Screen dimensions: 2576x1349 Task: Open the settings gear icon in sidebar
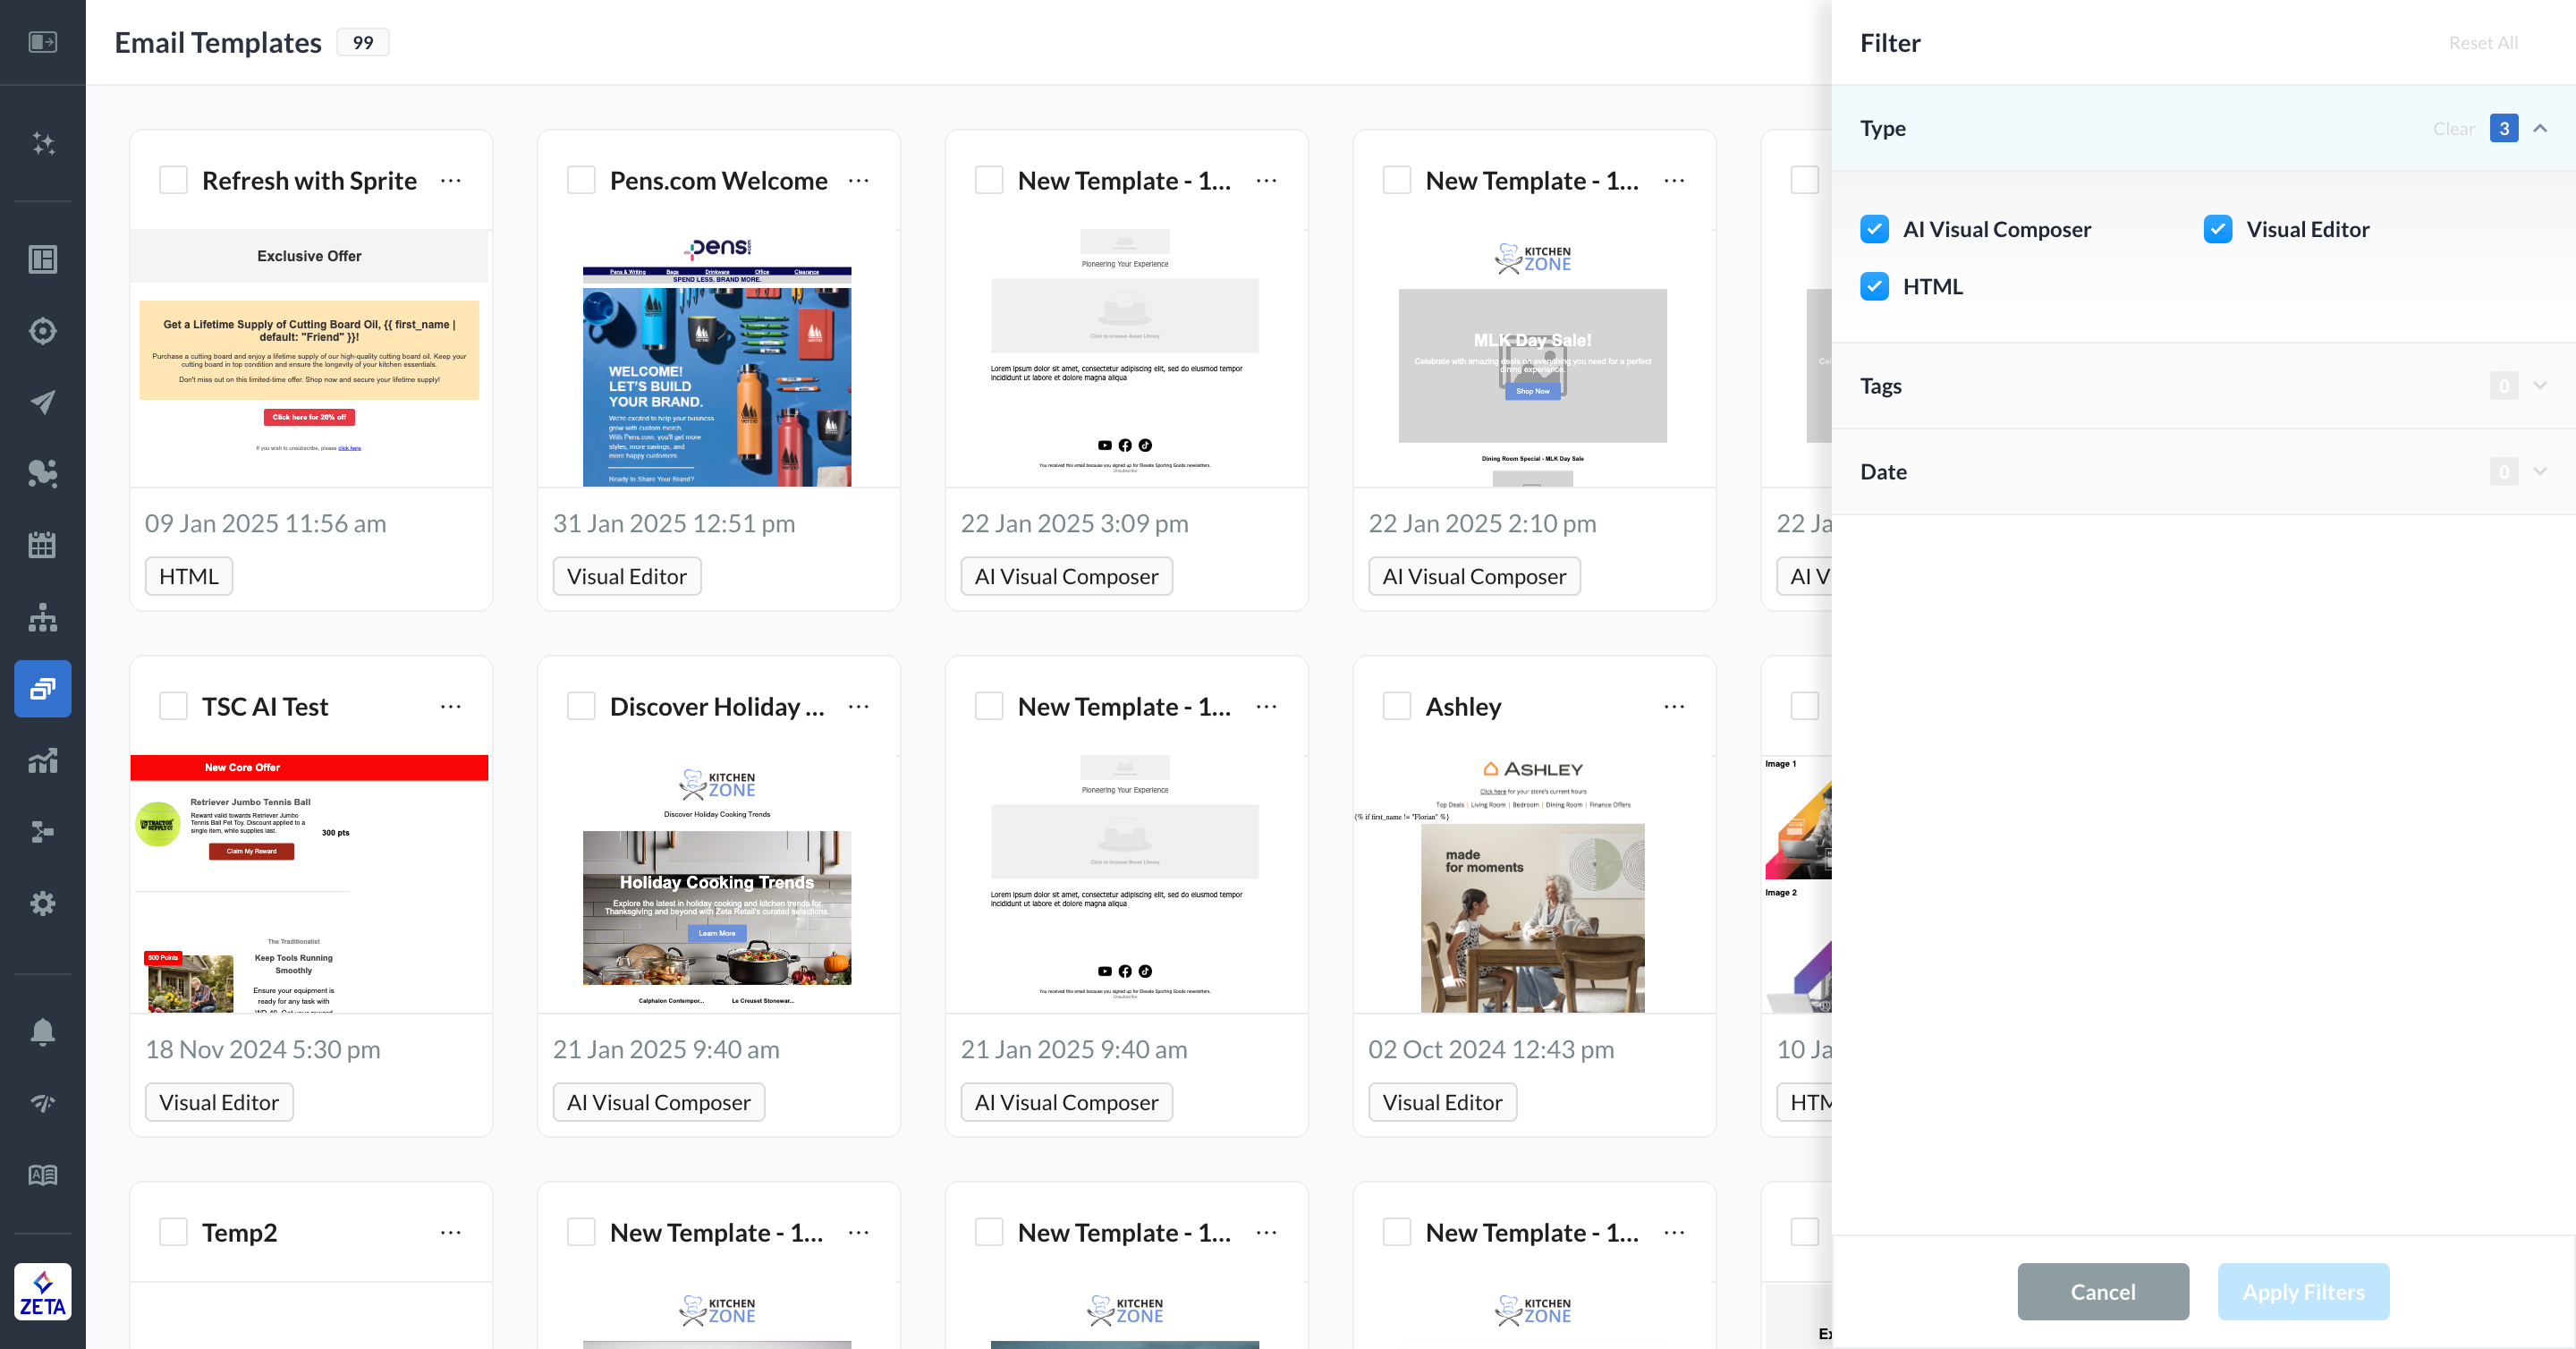tap(42, 903)
